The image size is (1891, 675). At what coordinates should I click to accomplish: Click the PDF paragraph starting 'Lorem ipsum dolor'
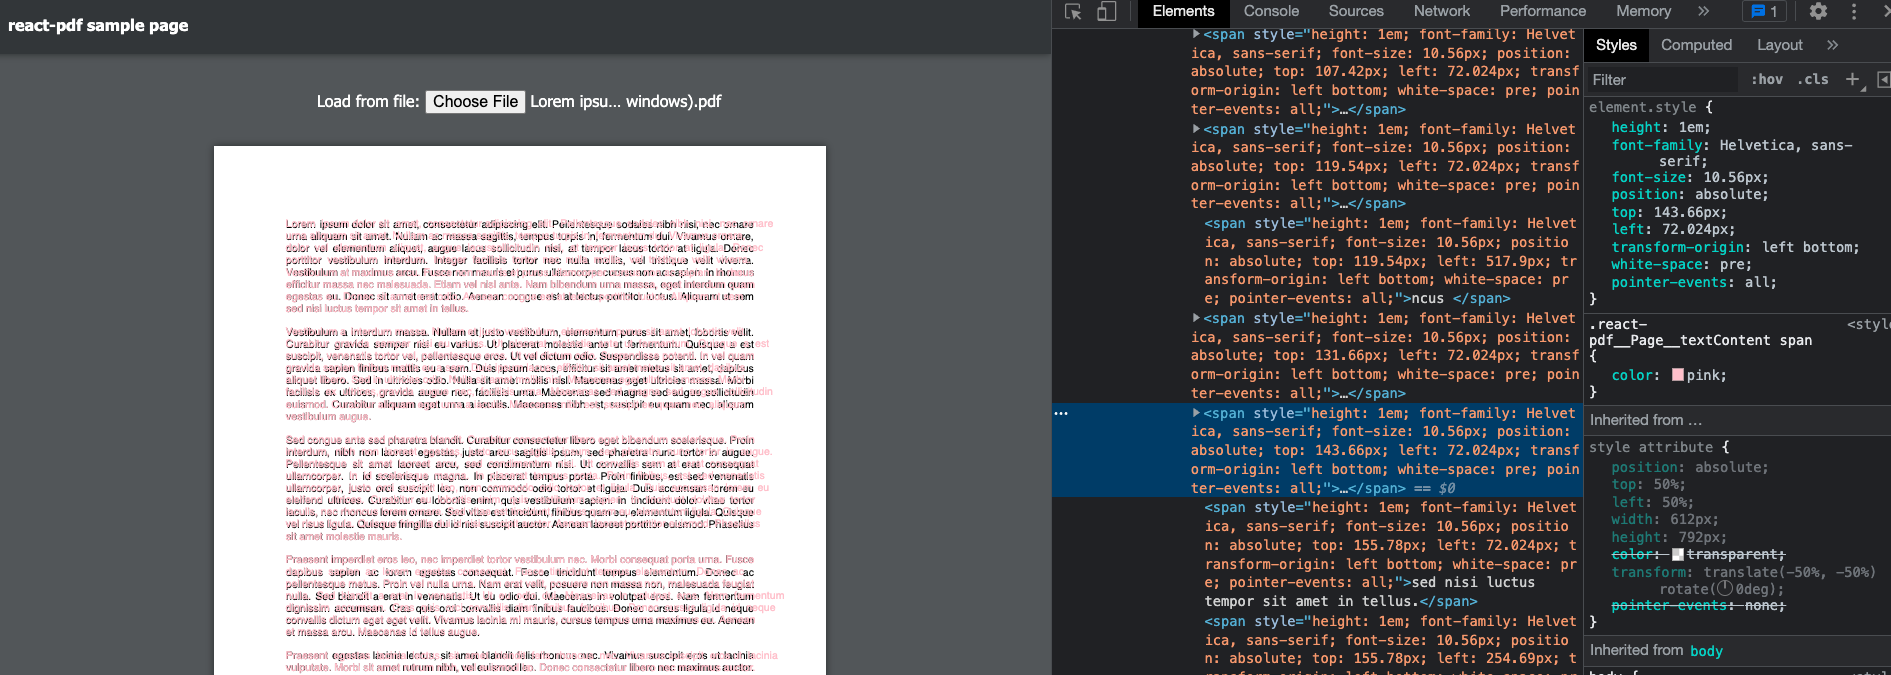[520, 266]
